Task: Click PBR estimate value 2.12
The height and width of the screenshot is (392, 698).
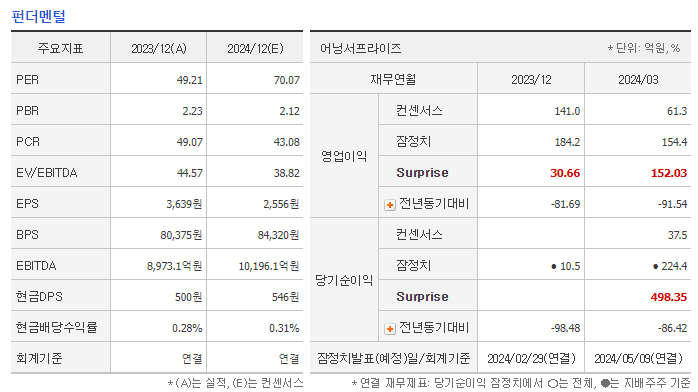Action: click(289, 111)
